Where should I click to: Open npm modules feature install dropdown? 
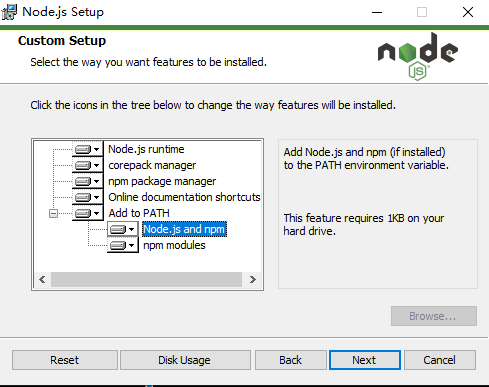pos(123,245)
